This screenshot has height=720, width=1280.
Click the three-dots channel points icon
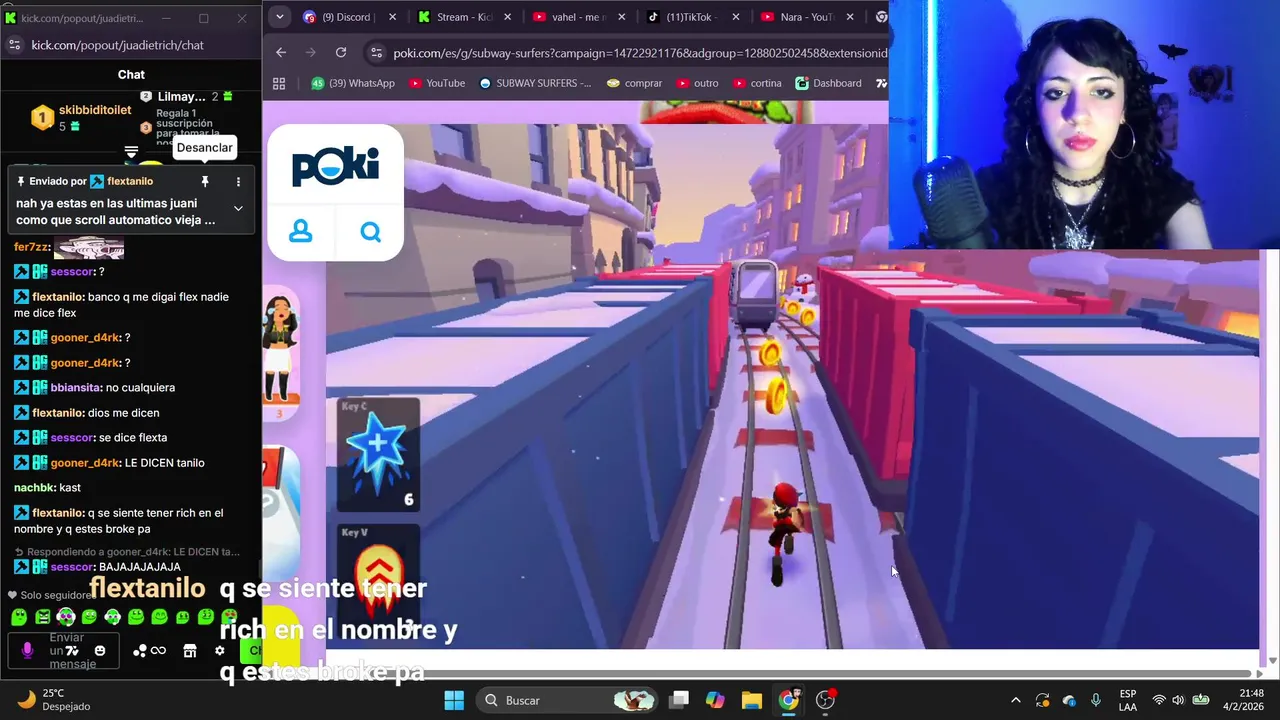click(x=140, y=651)
